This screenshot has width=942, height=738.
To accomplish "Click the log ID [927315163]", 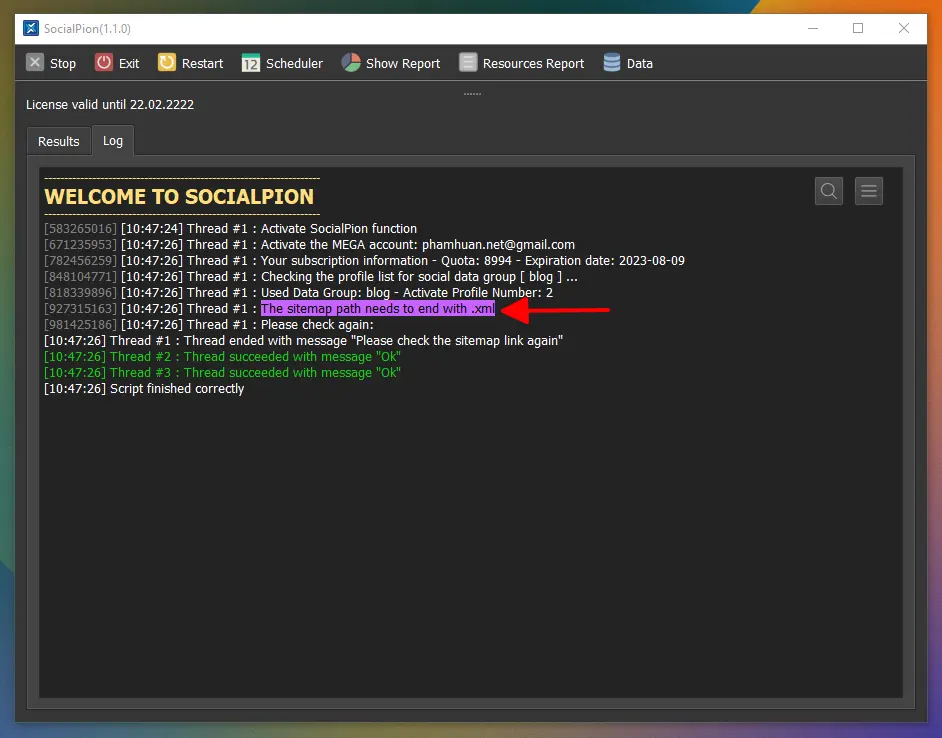I will point(81,309).
